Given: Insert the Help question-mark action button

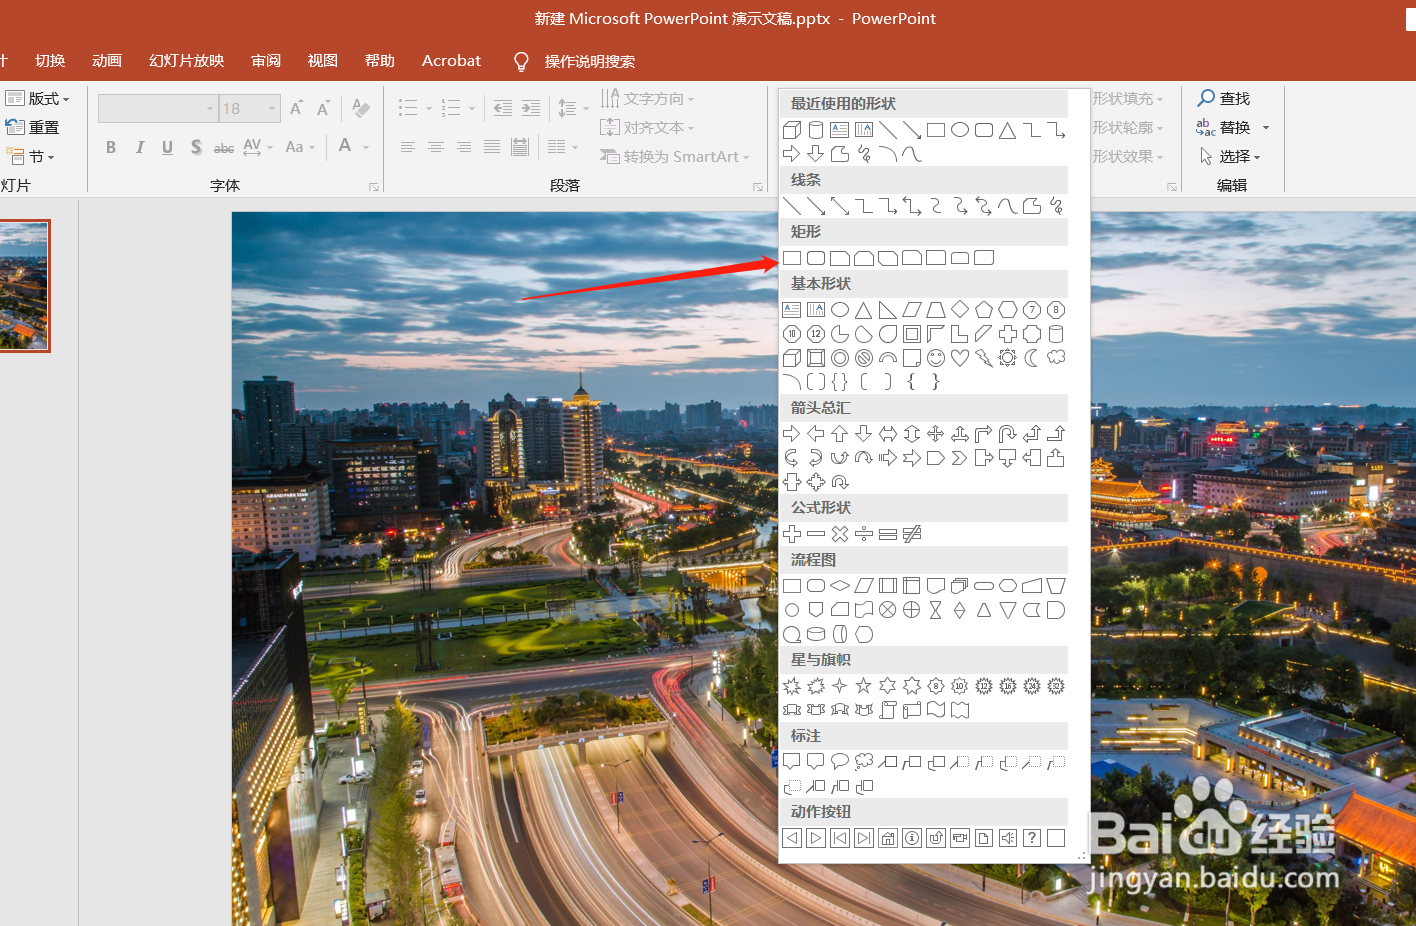Looking at the screenshot, I should 1032,838.
